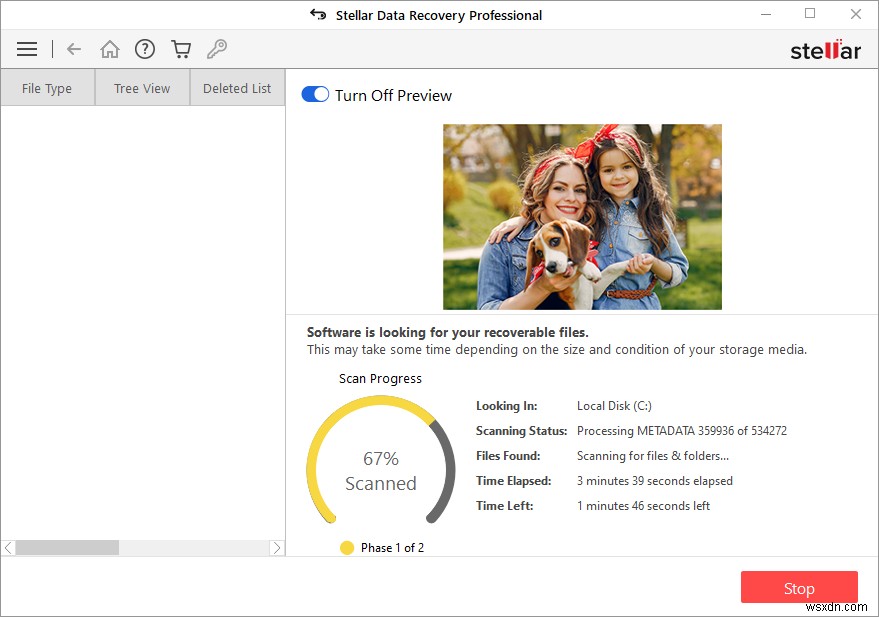Image resolution: width=879 pixels, height=617 pixels.
Task: Click the back navigation arrow icon
Action: 72,48
